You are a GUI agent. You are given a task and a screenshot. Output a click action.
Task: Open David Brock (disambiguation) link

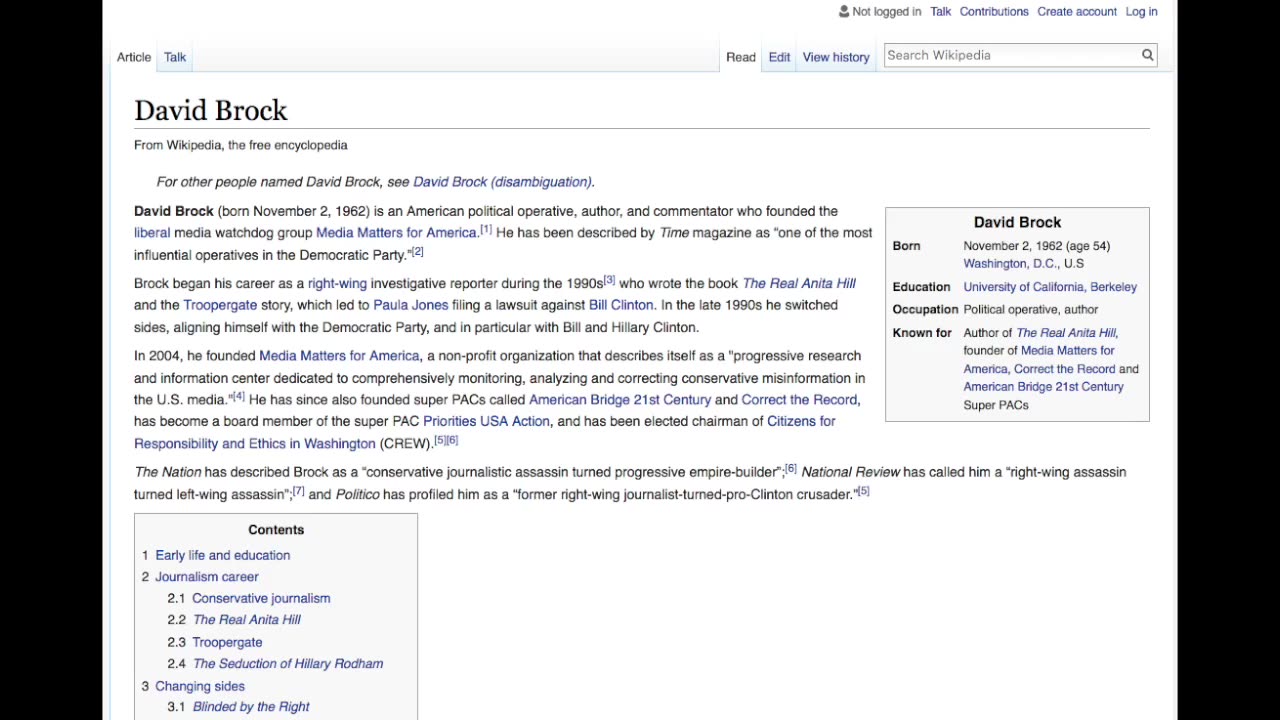[x=502, y=182]
